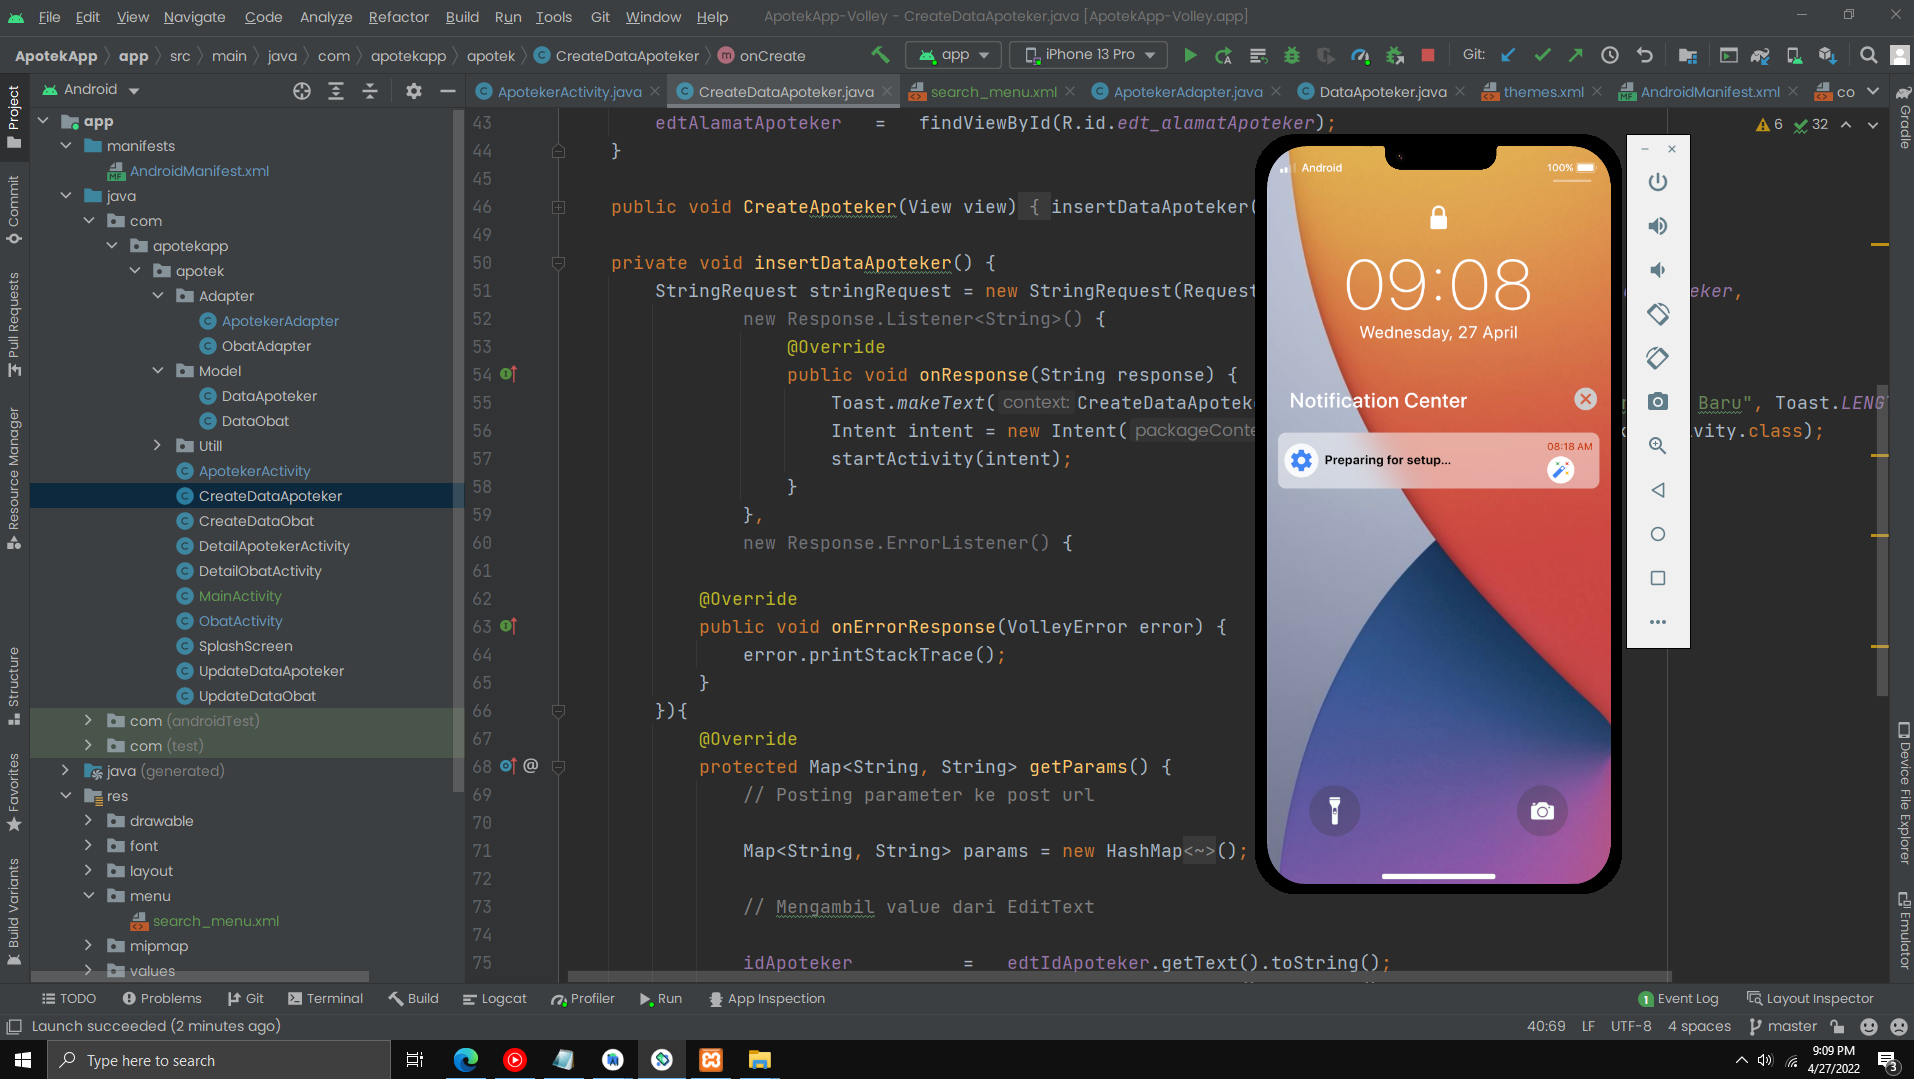
Task: Run the app with the green play icon
Action: click(1190, 55)
